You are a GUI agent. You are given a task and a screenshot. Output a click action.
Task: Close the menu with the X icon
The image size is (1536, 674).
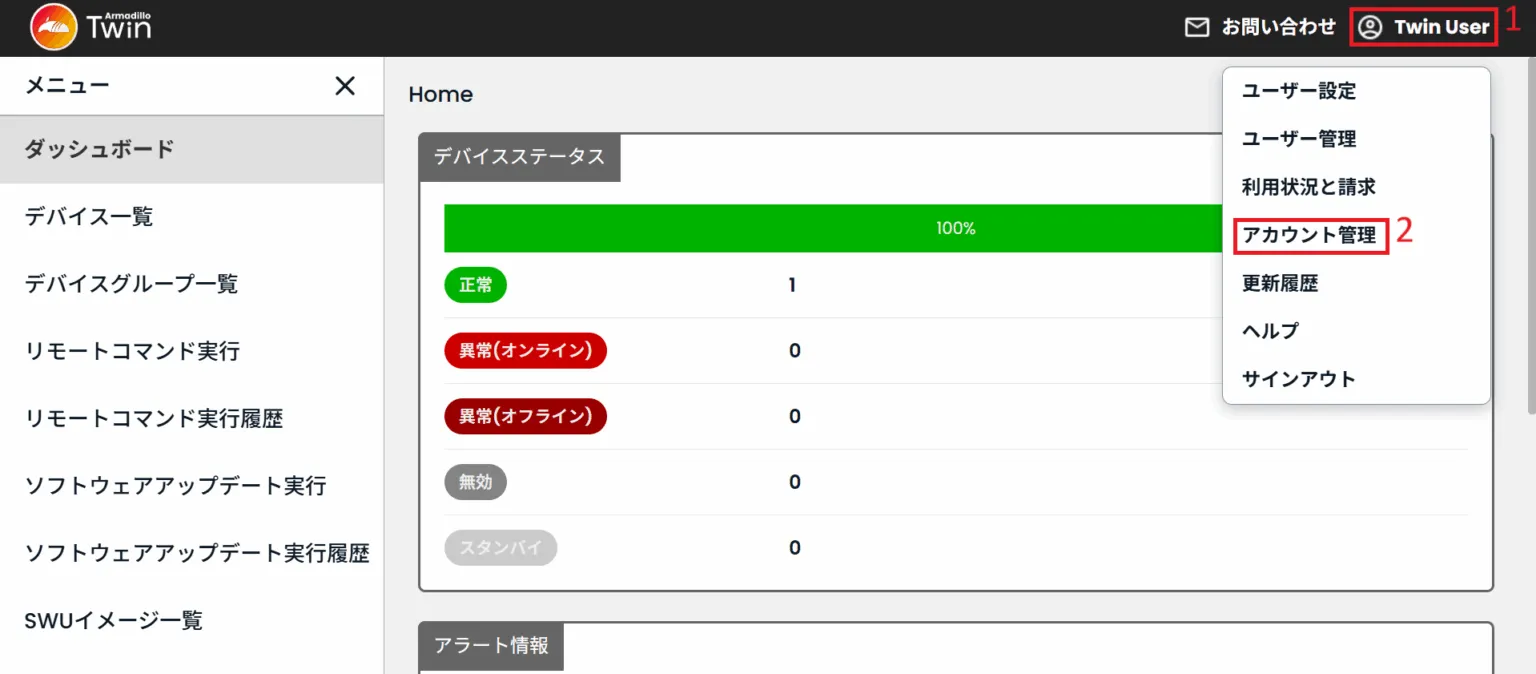point(344,86)
